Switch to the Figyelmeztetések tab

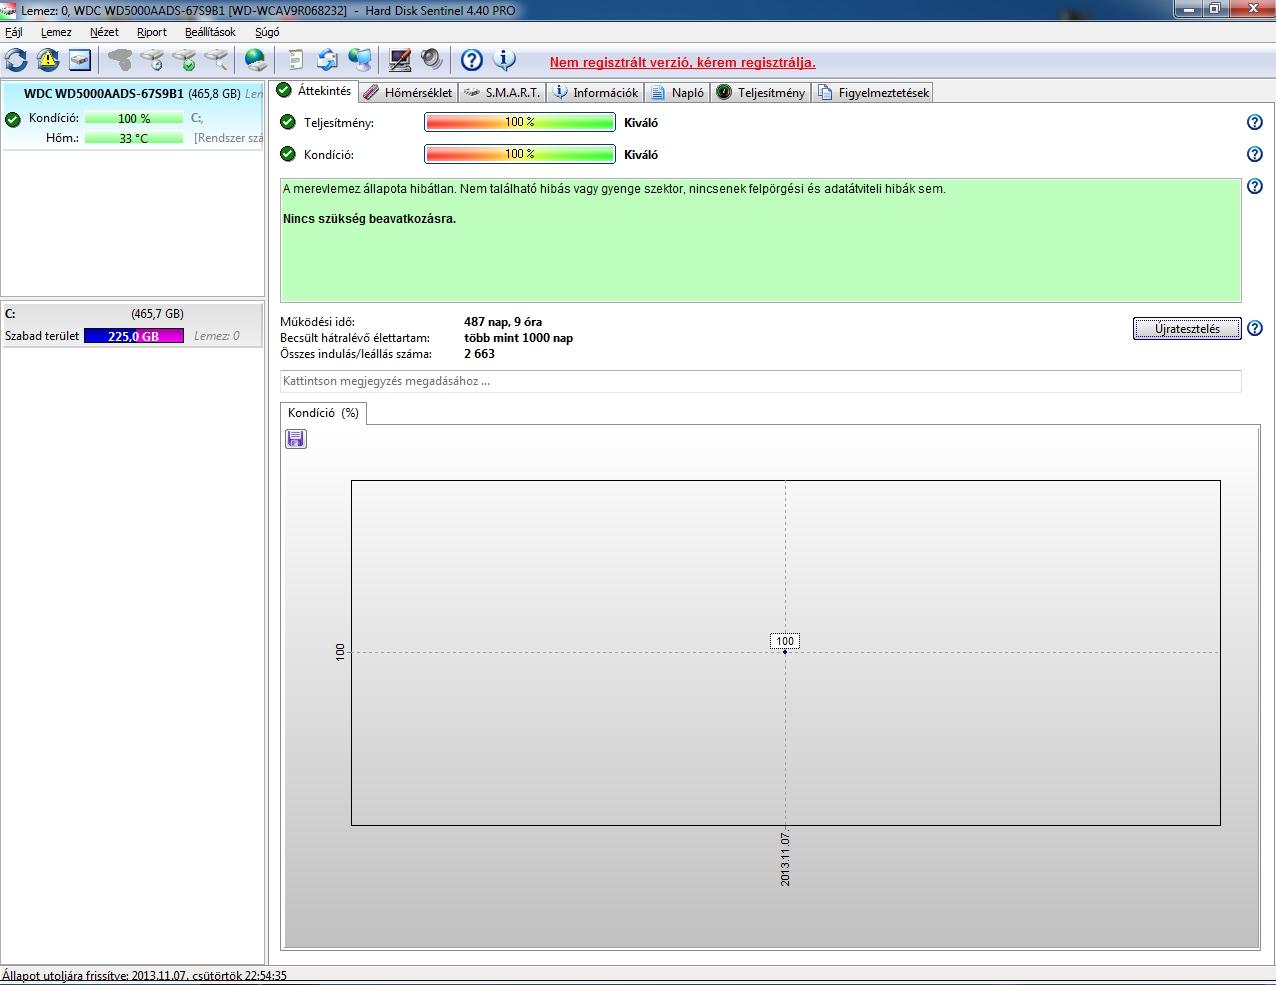873,92
